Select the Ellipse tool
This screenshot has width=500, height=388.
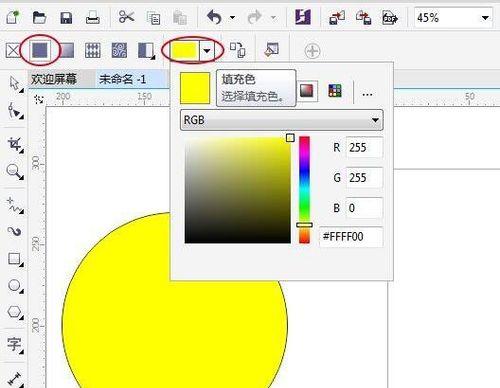tap(15, 286)
